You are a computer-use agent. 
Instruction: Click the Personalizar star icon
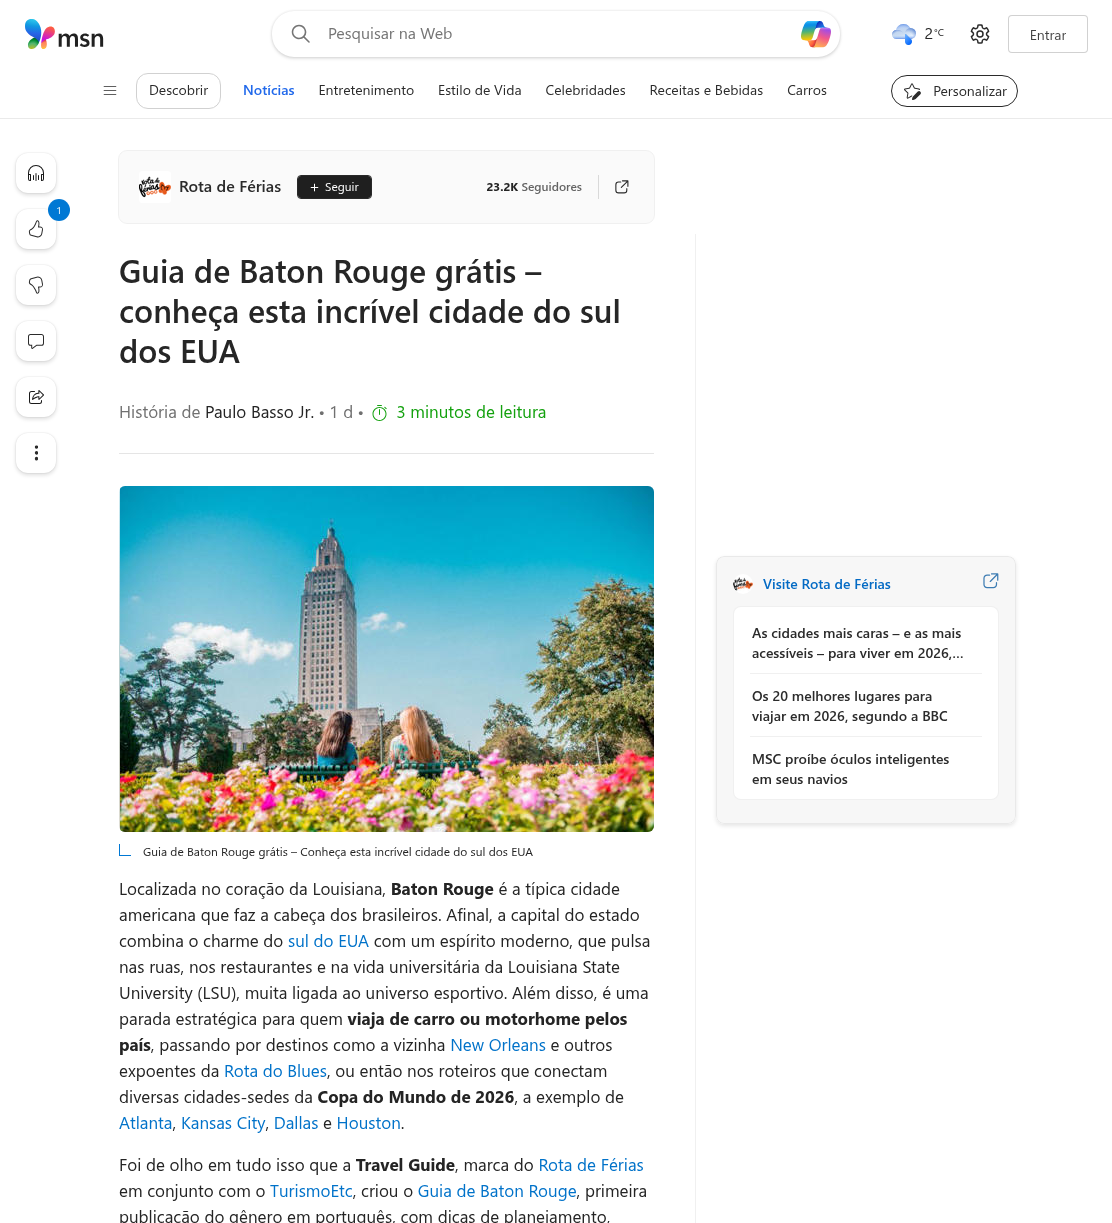(x=912, y=91)
